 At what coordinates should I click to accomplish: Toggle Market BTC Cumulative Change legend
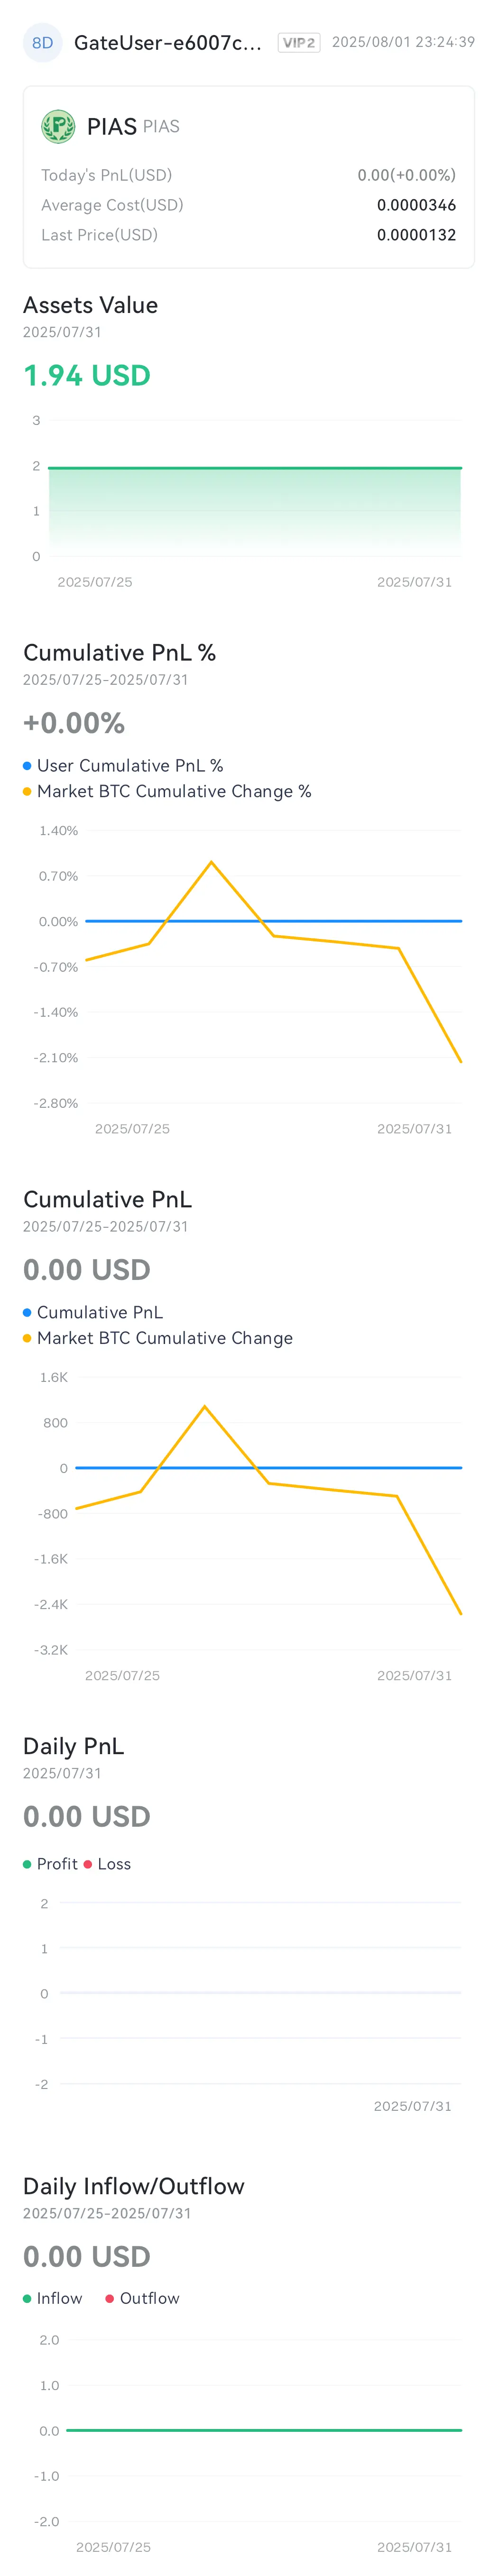tap(158, 1338)
